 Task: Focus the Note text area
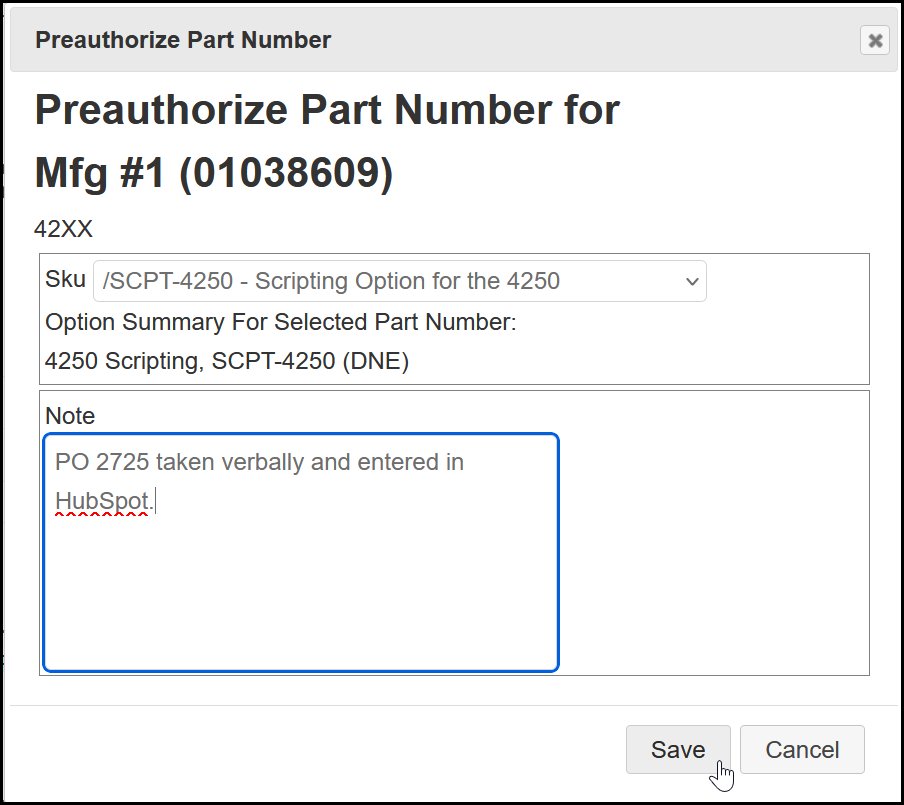[300, 580]
